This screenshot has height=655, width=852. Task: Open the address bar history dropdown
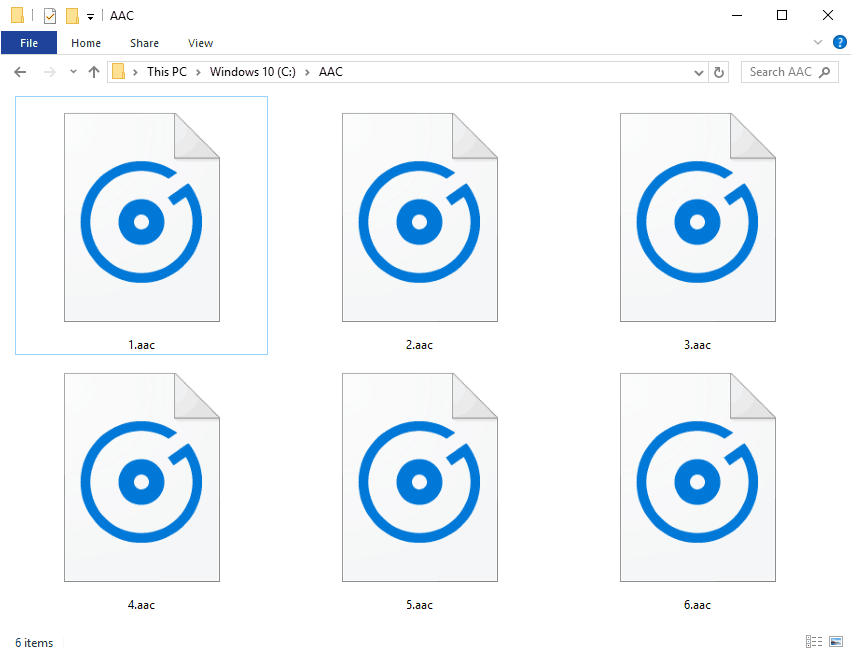coord(699,72)
